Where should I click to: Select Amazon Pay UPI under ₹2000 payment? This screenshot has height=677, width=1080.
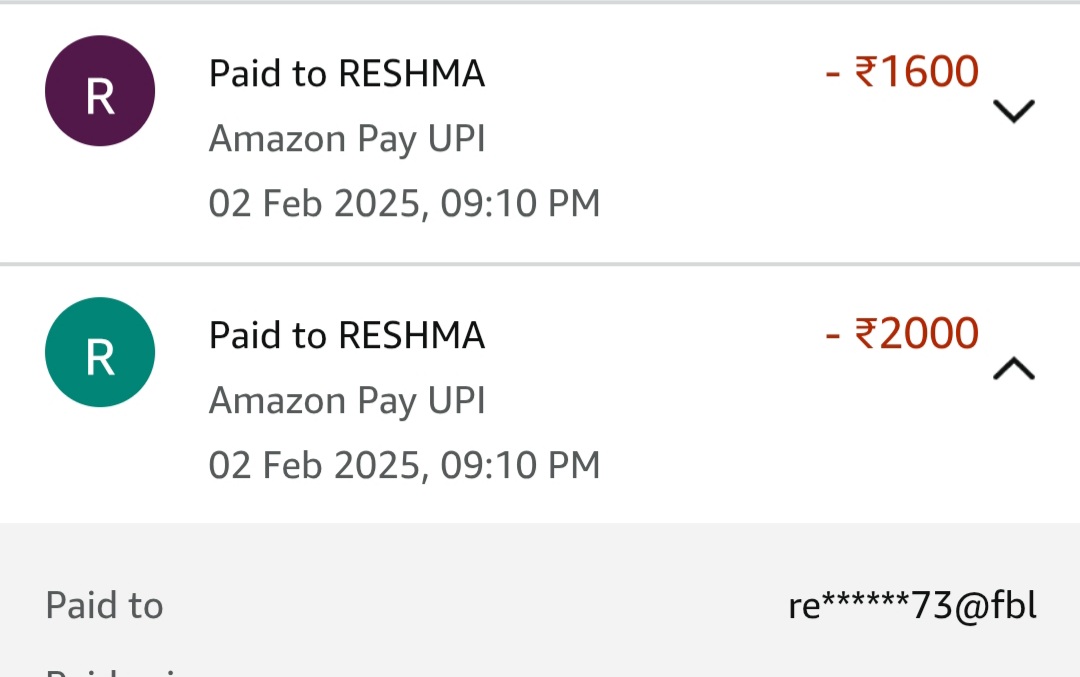(x=346, y=401)
